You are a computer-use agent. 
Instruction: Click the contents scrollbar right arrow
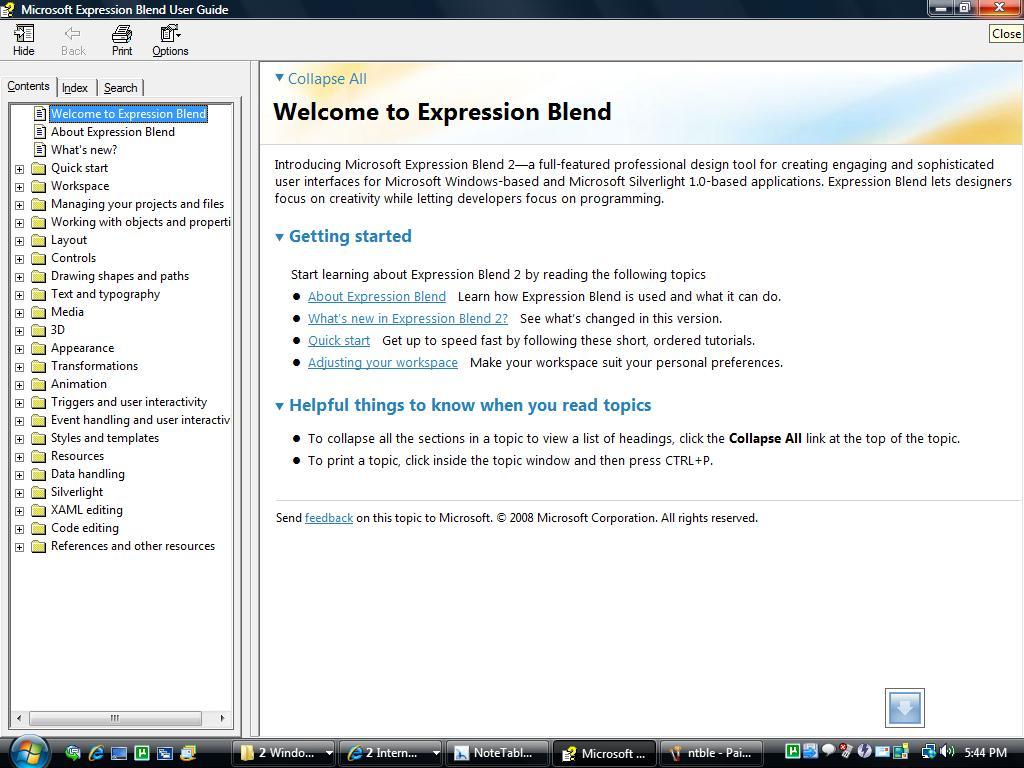point(222,718)
